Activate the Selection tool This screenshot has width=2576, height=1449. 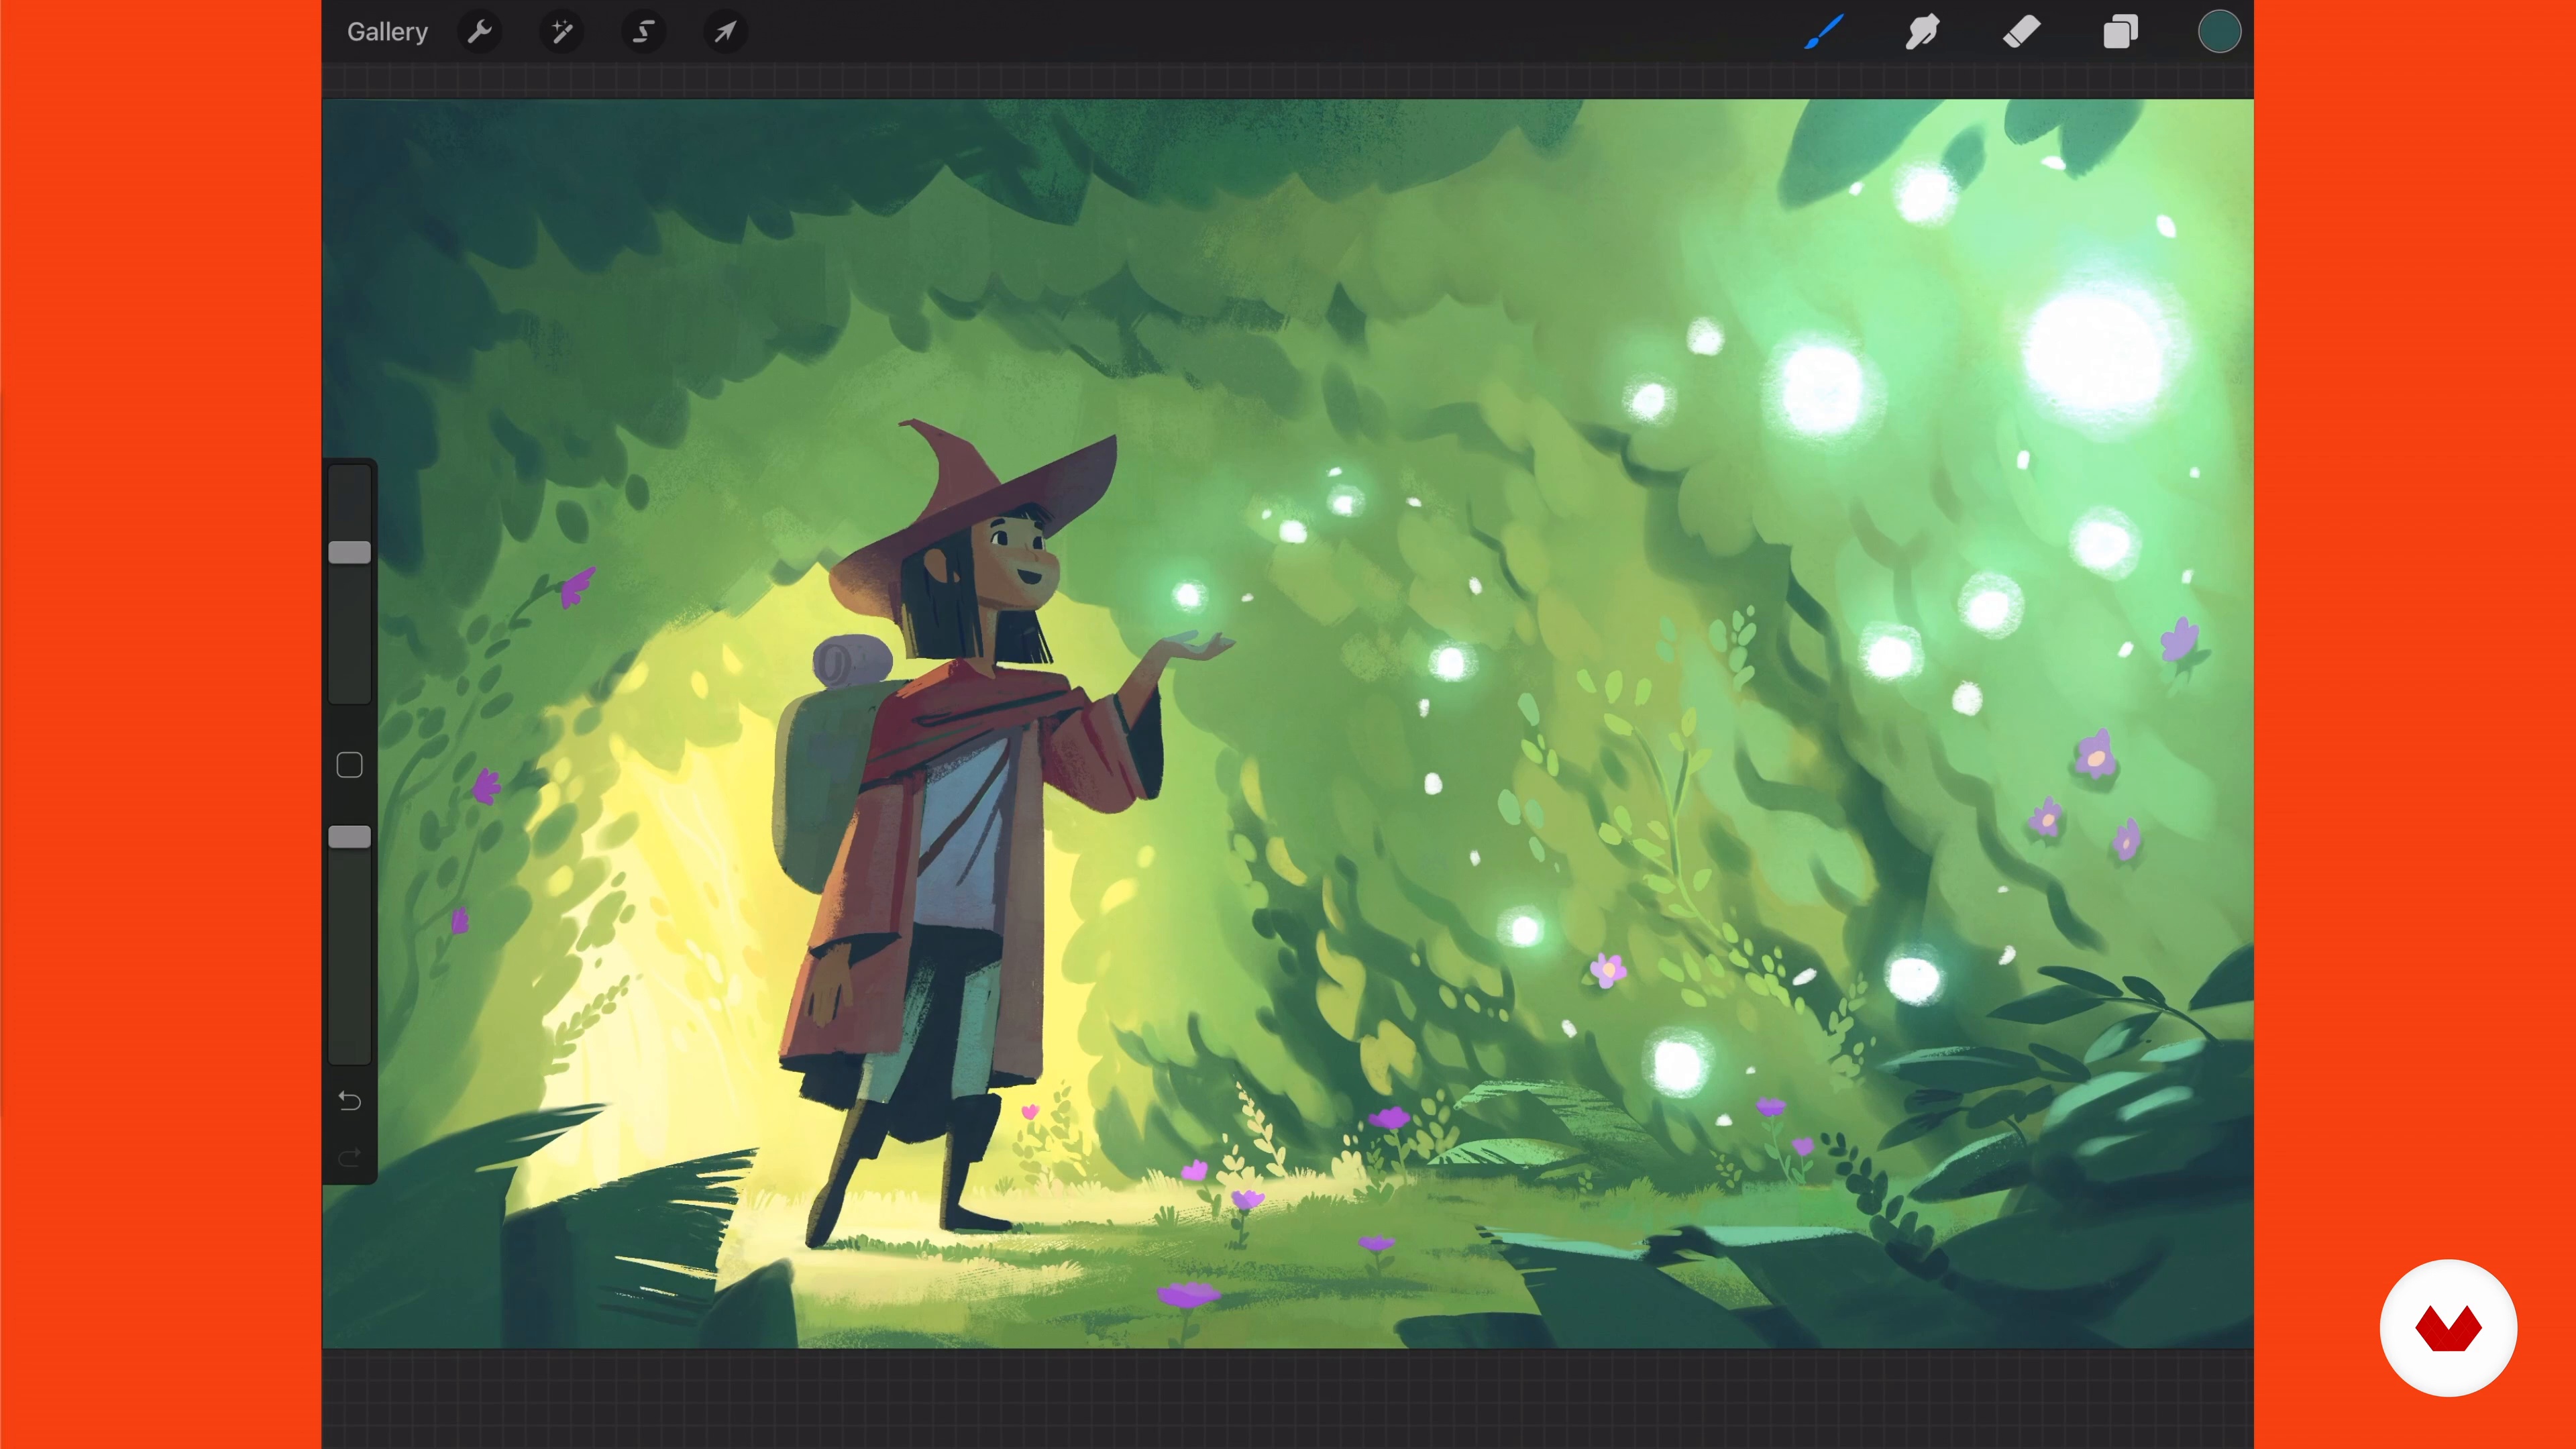tap(644, 32)
